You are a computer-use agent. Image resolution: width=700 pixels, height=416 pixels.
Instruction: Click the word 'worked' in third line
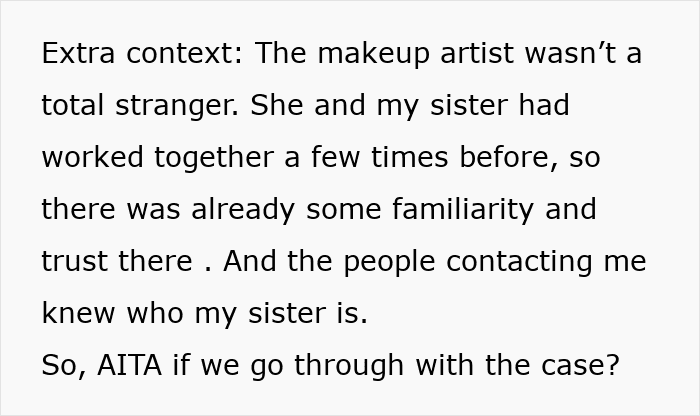coord(92,157)
